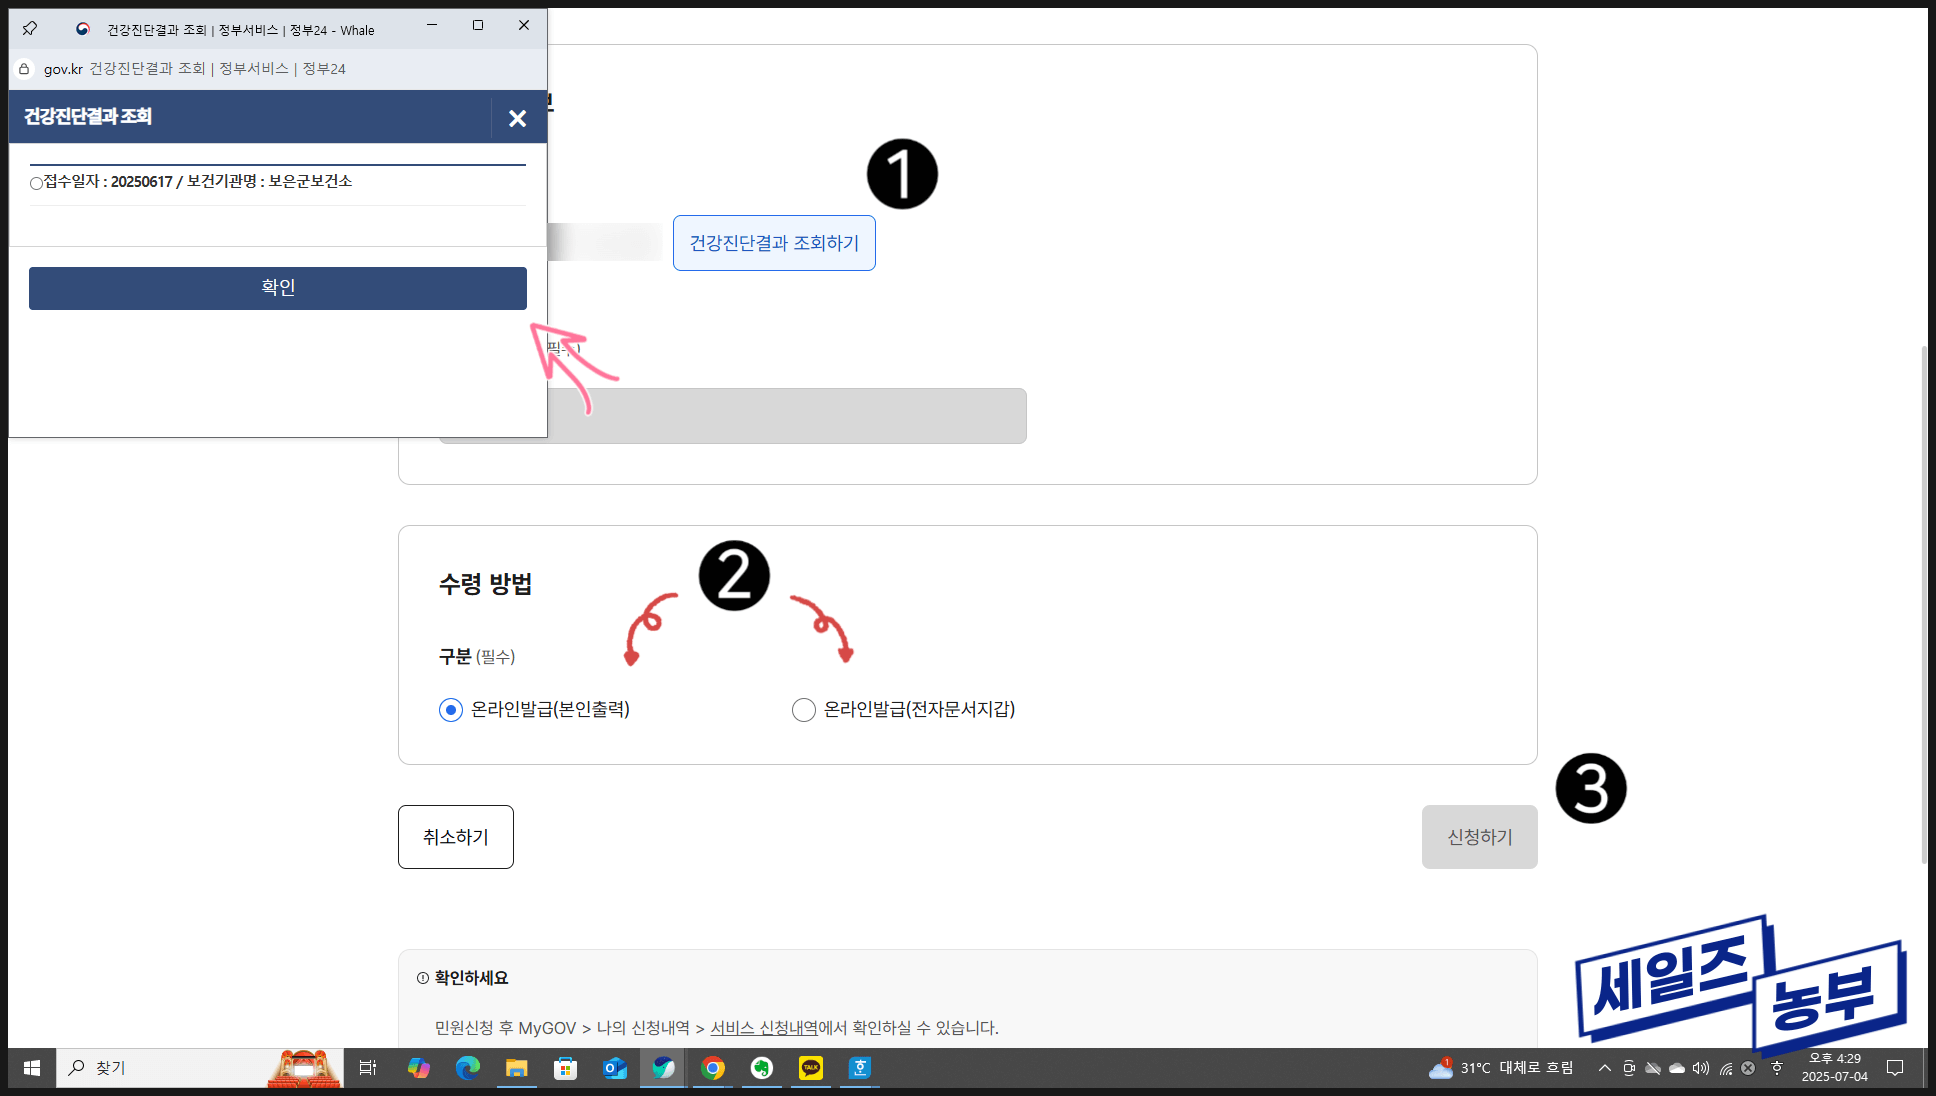
Task: Open Outlook from the taskbar
Action: click(615, 1068)
